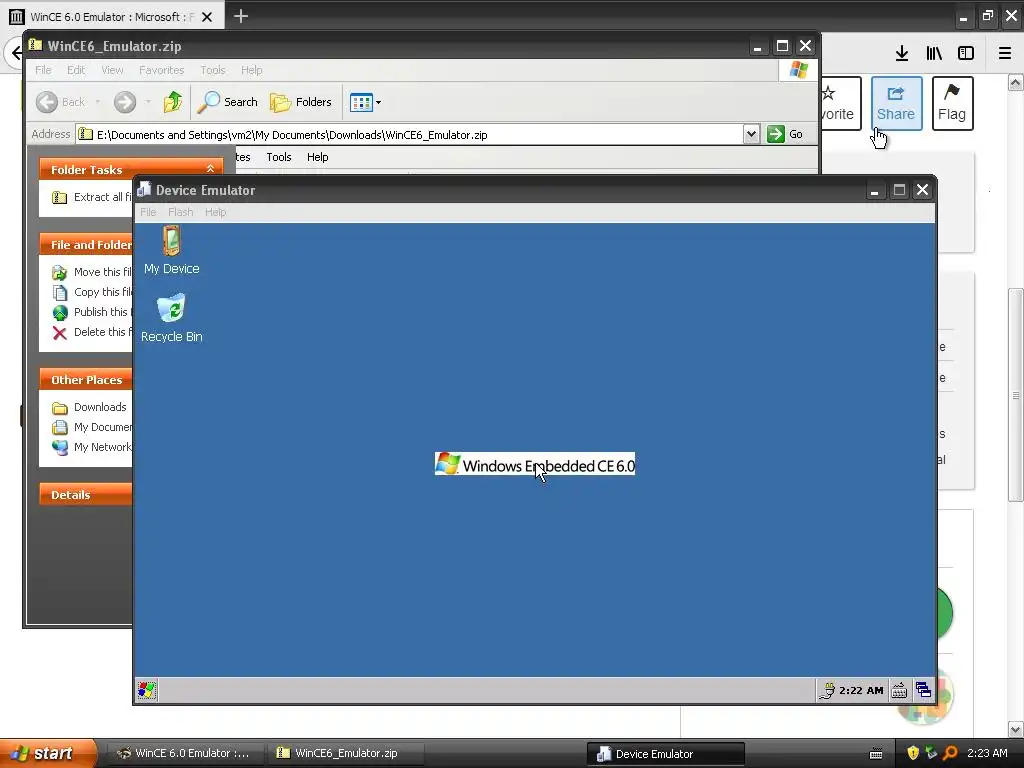Show CE desktop tray icon
This screenshot has width=1024, height=768.
point(923,690)
